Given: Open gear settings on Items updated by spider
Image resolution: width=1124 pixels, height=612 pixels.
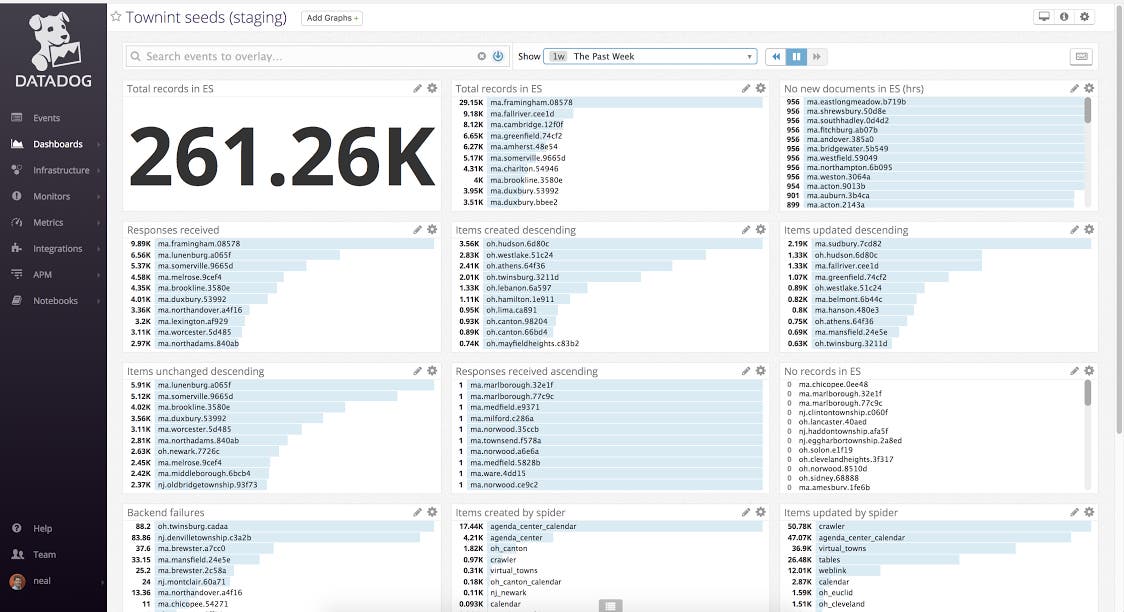Looking at the screenshot, I should [1089, 512].
